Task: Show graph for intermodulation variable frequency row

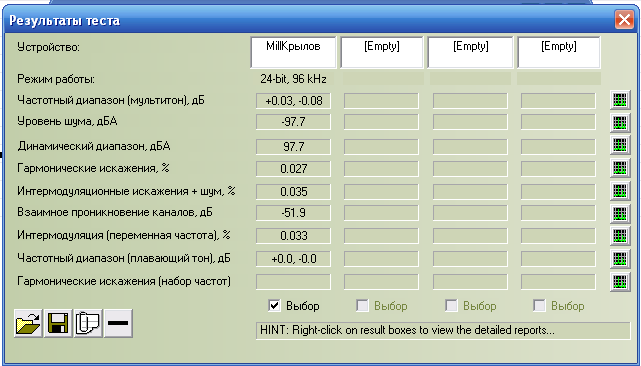Action: point(620,236)
